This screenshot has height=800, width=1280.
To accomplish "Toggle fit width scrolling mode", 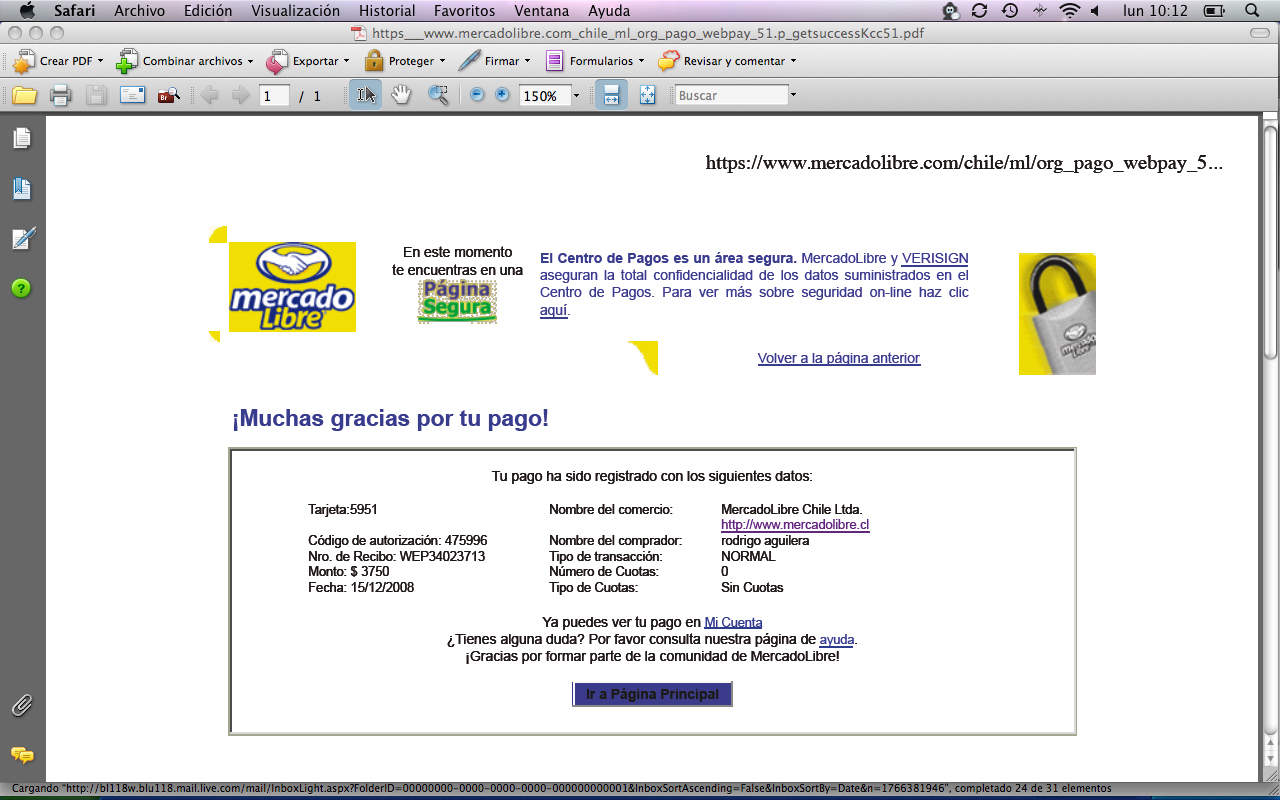I will tap(612, 95).
